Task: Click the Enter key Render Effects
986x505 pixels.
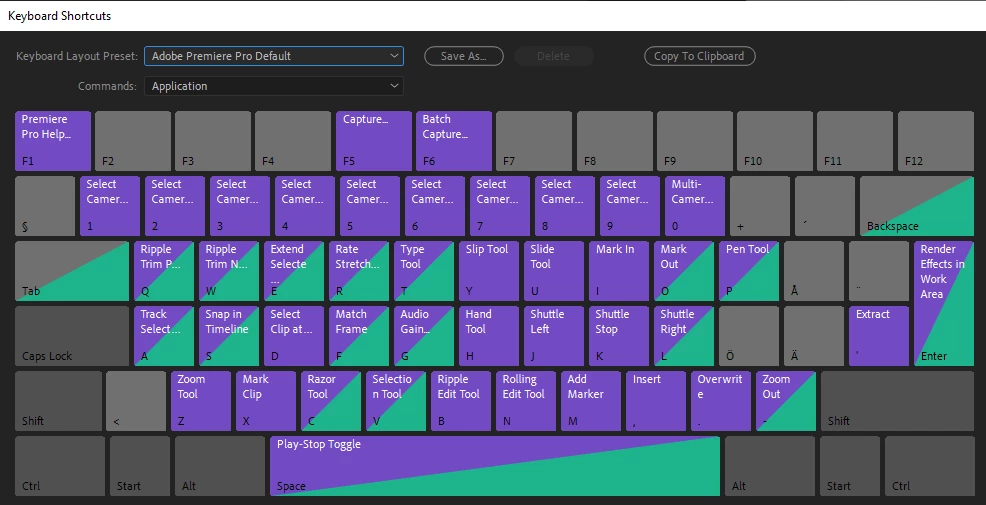Action: pos(944,304)
